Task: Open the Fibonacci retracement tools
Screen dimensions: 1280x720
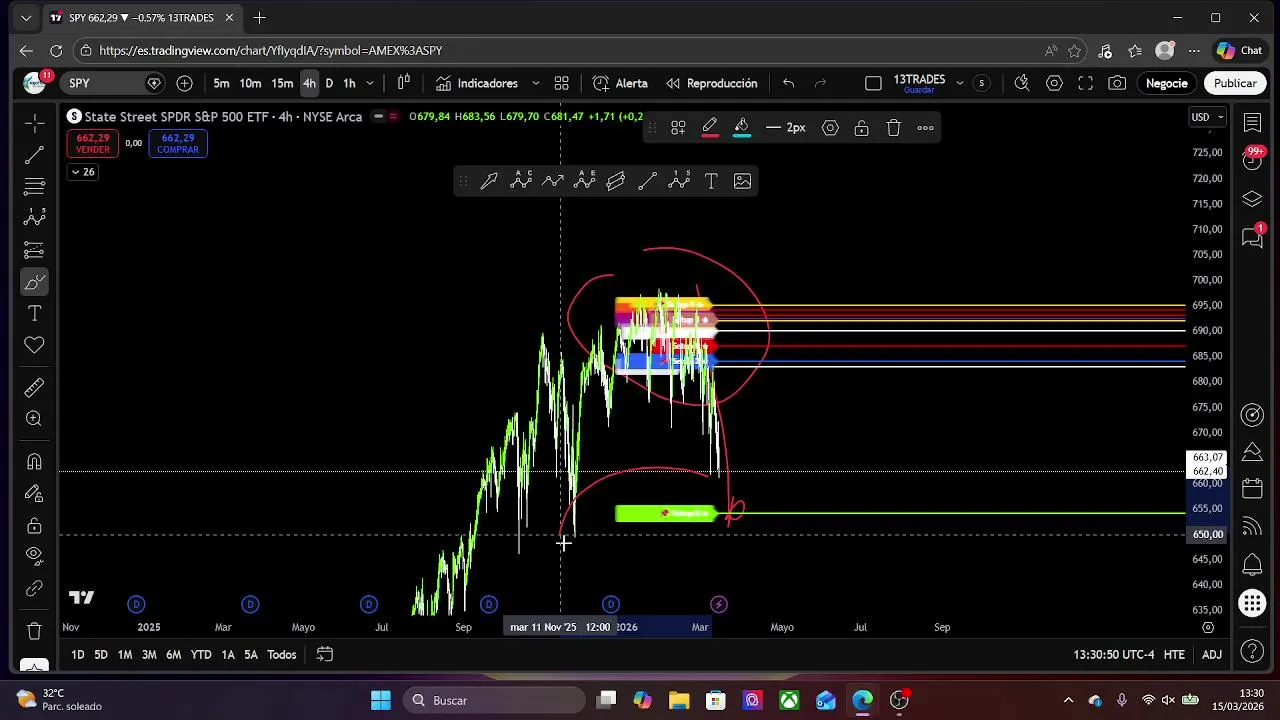Action: (x=34, y=187)
